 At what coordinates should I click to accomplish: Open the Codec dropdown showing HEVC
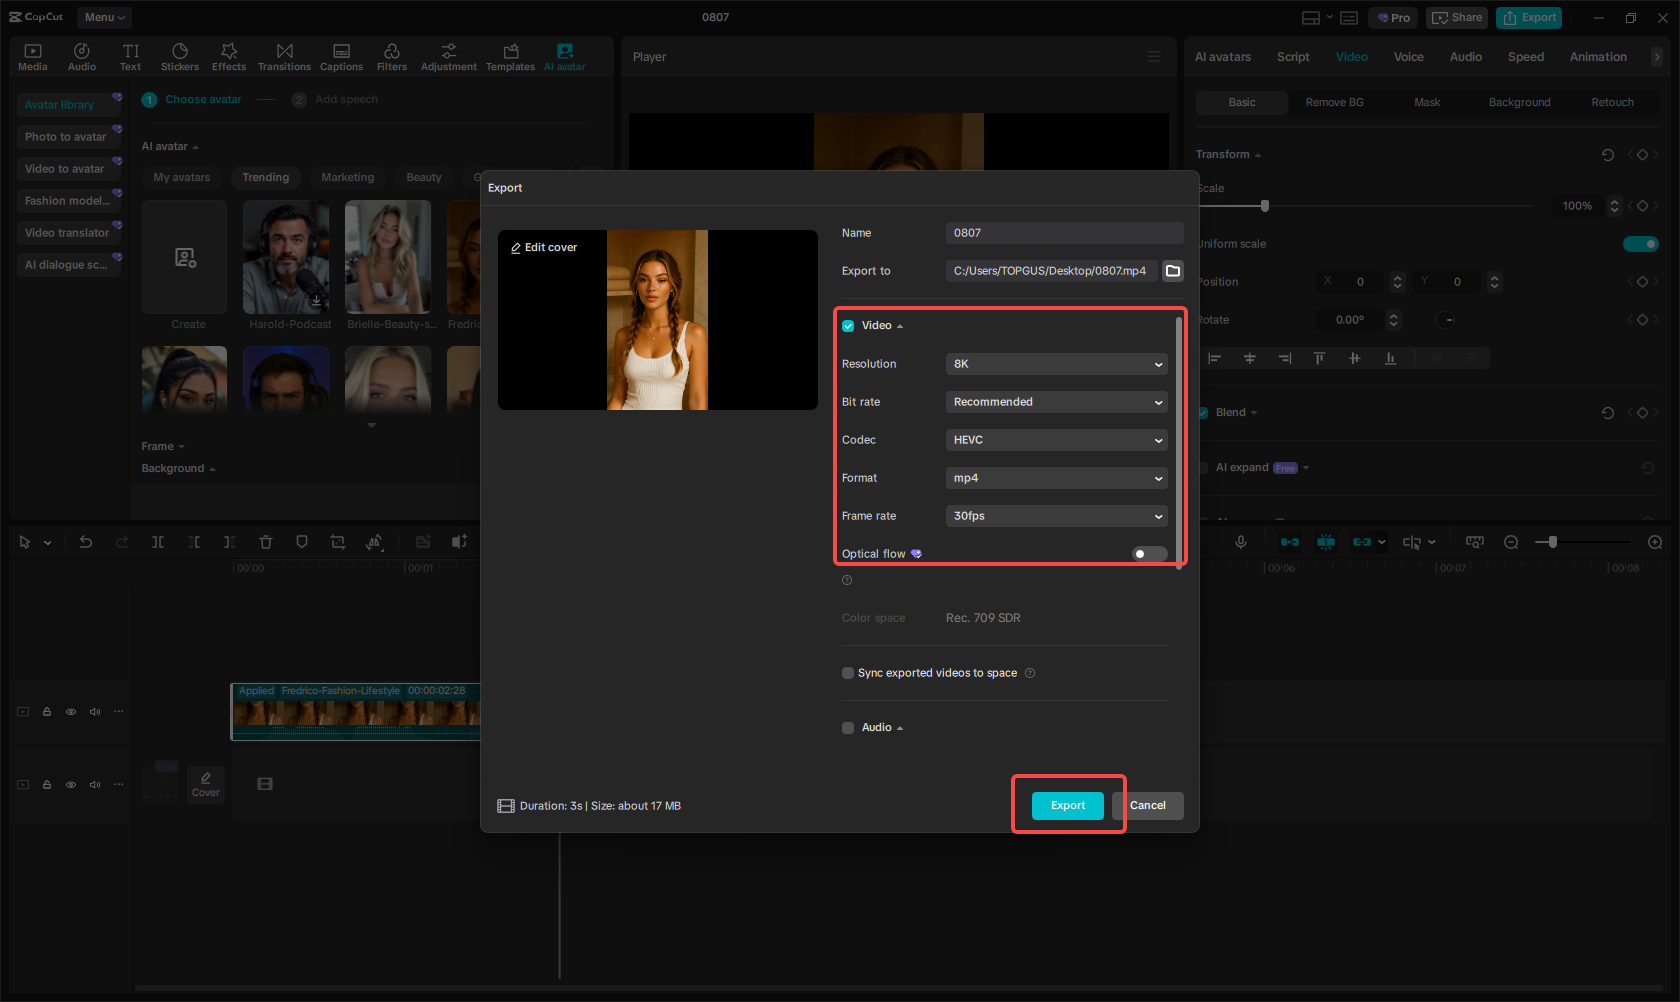coord(1056,440)
